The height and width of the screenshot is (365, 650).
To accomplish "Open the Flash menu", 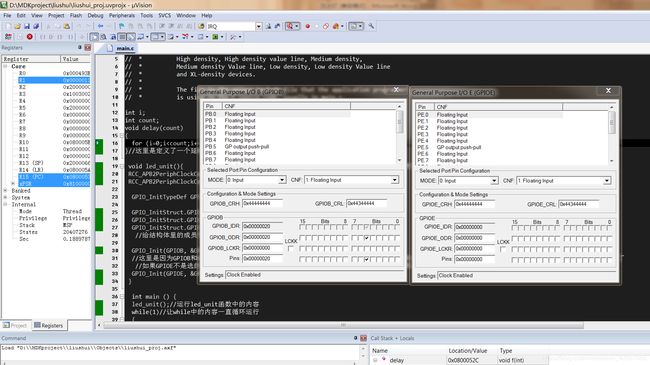I will (76, 15).
